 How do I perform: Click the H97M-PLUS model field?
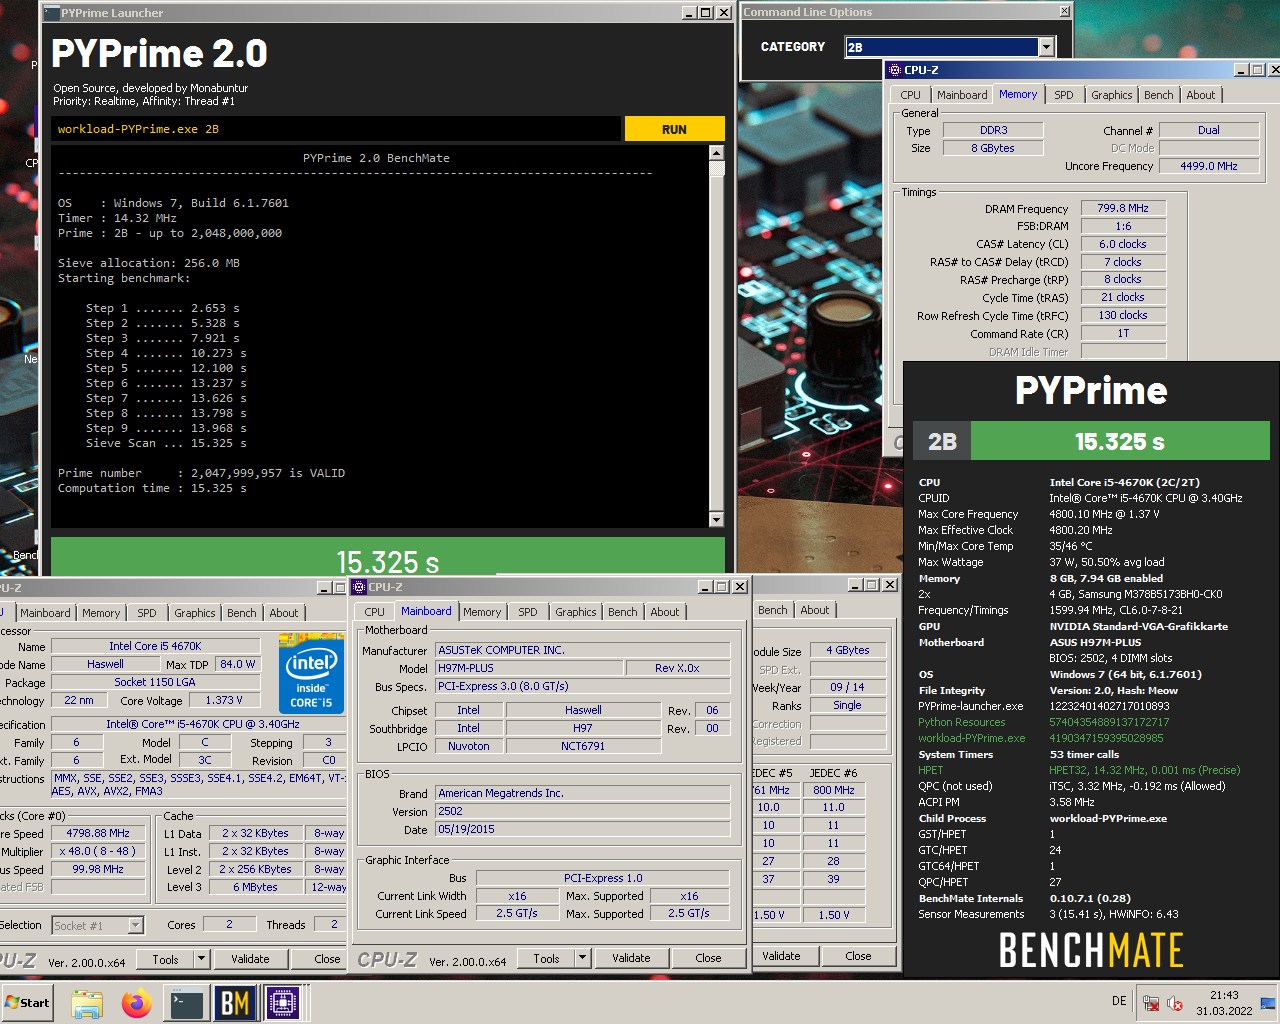click(x=529, y=668)
